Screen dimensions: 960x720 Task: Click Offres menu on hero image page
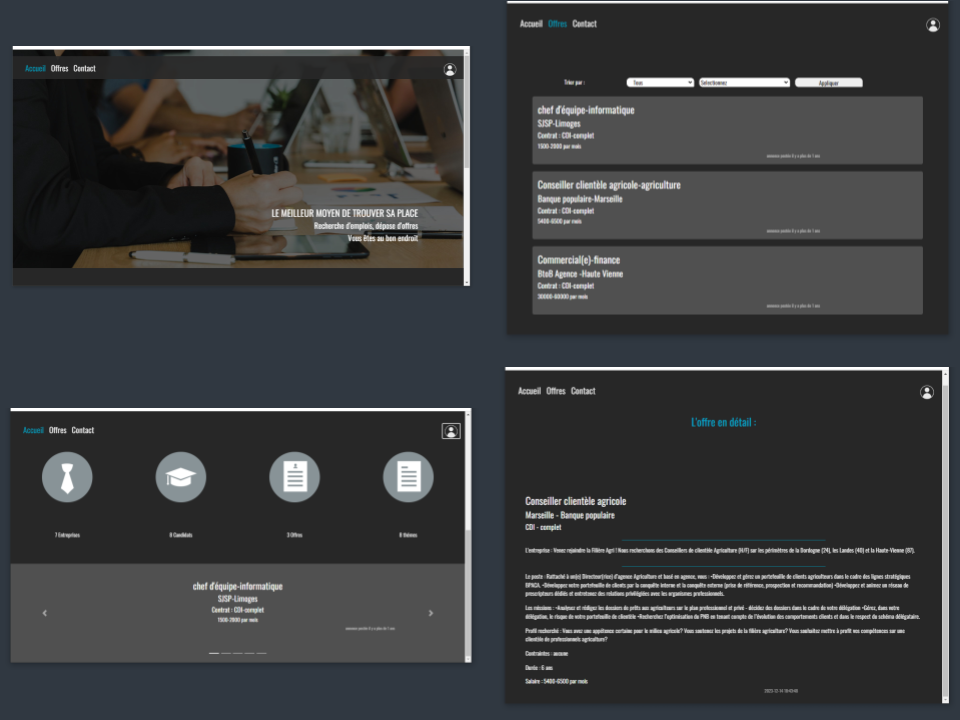point(59,69)
